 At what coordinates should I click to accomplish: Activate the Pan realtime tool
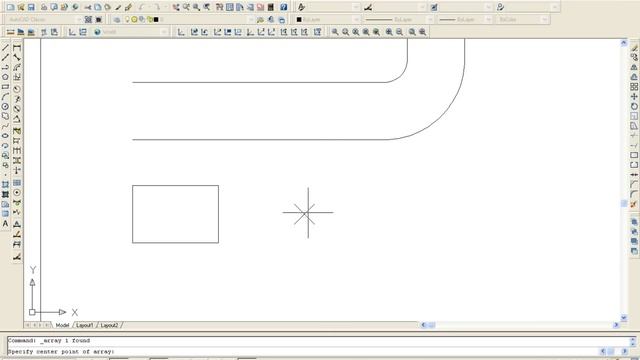[176, 7]
